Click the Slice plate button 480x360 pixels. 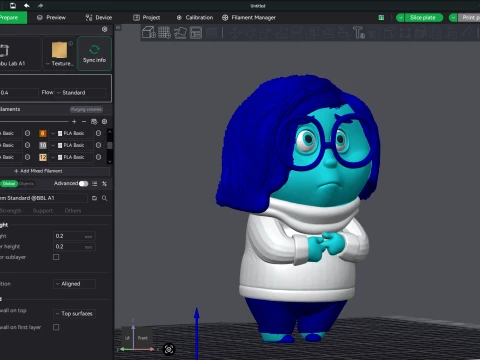[x=423, y=18]
